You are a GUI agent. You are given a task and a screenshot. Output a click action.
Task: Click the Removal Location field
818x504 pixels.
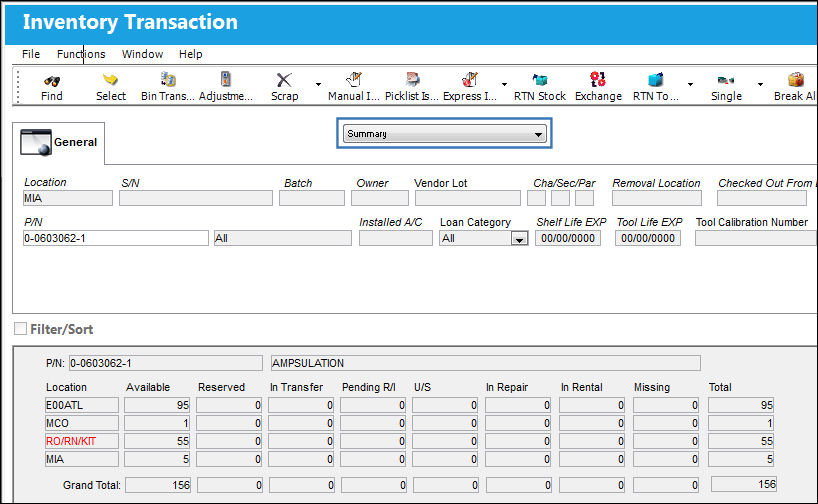(657, 198)
